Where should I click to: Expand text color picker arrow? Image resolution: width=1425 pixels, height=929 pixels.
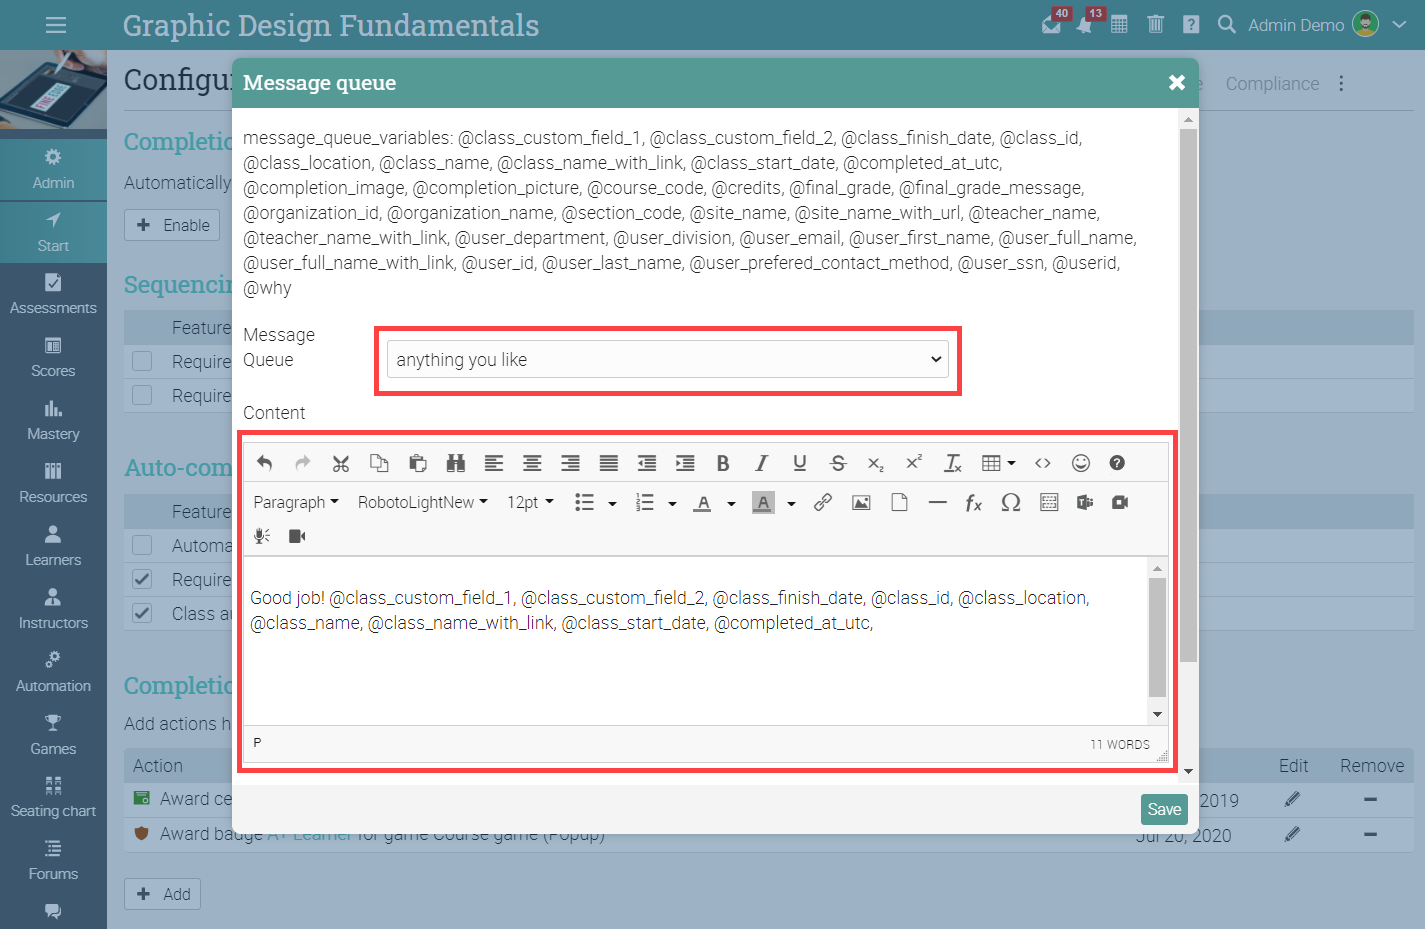(x=731, y=503)
